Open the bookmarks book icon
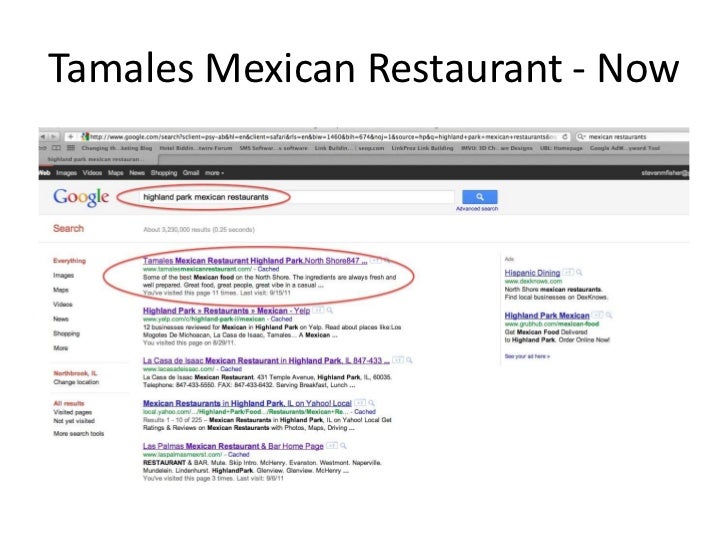The image size is (728, 546). click(x=56, y=148)
